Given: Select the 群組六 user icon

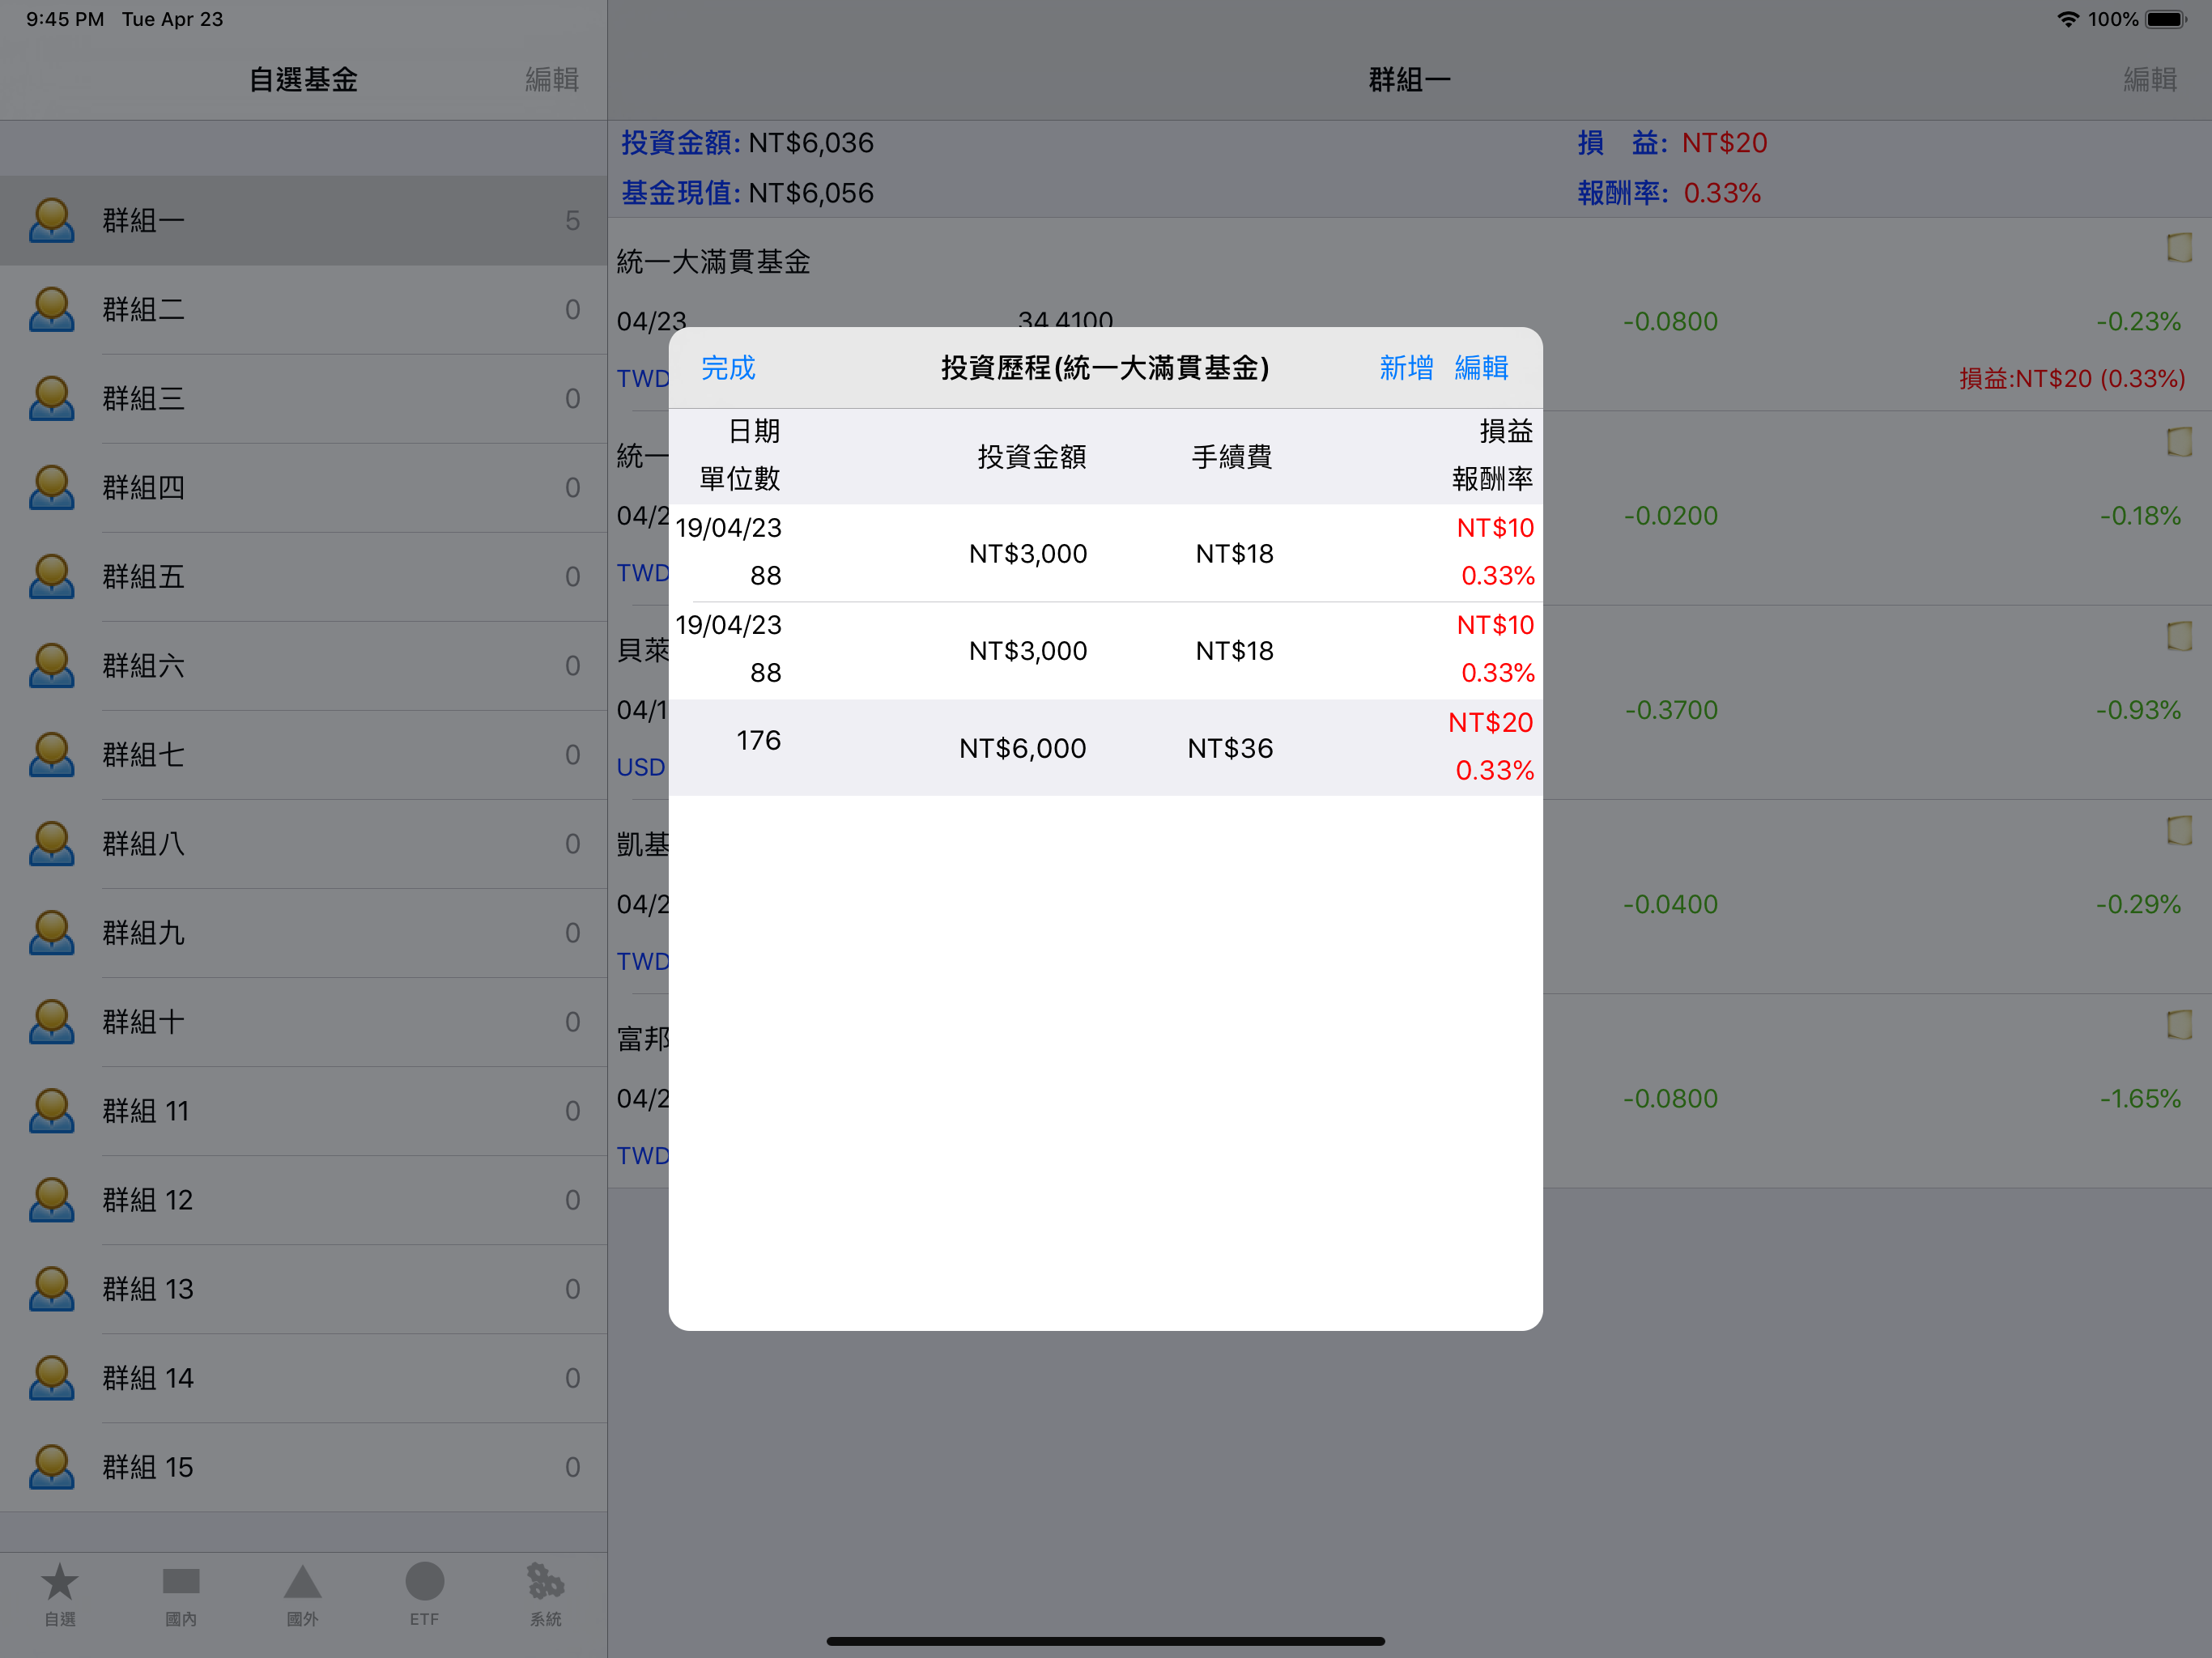Looking at the screenshot, I should click(x=52, y=665).
